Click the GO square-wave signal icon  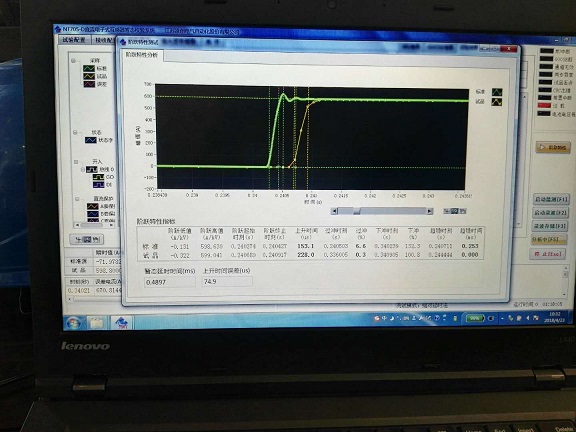[98, 177]
